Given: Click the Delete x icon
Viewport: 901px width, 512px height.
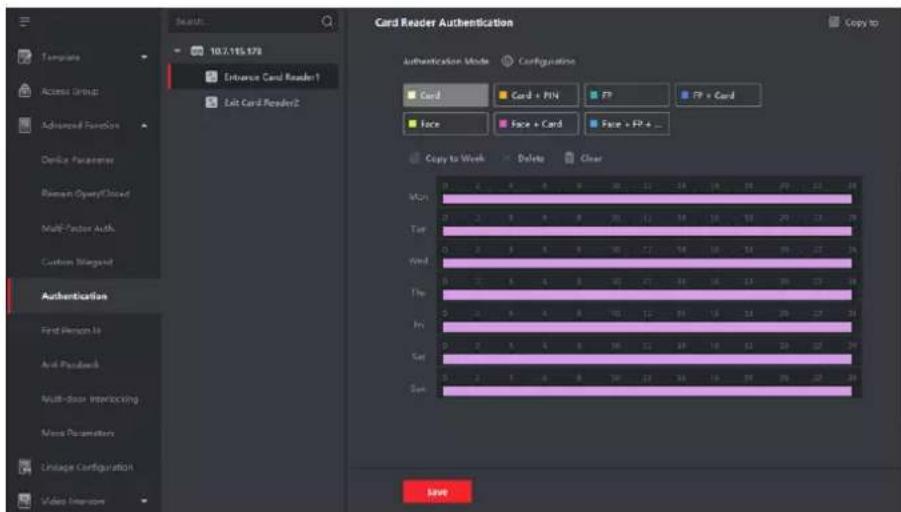Looking at the screenshot, I should coord(506,158).
